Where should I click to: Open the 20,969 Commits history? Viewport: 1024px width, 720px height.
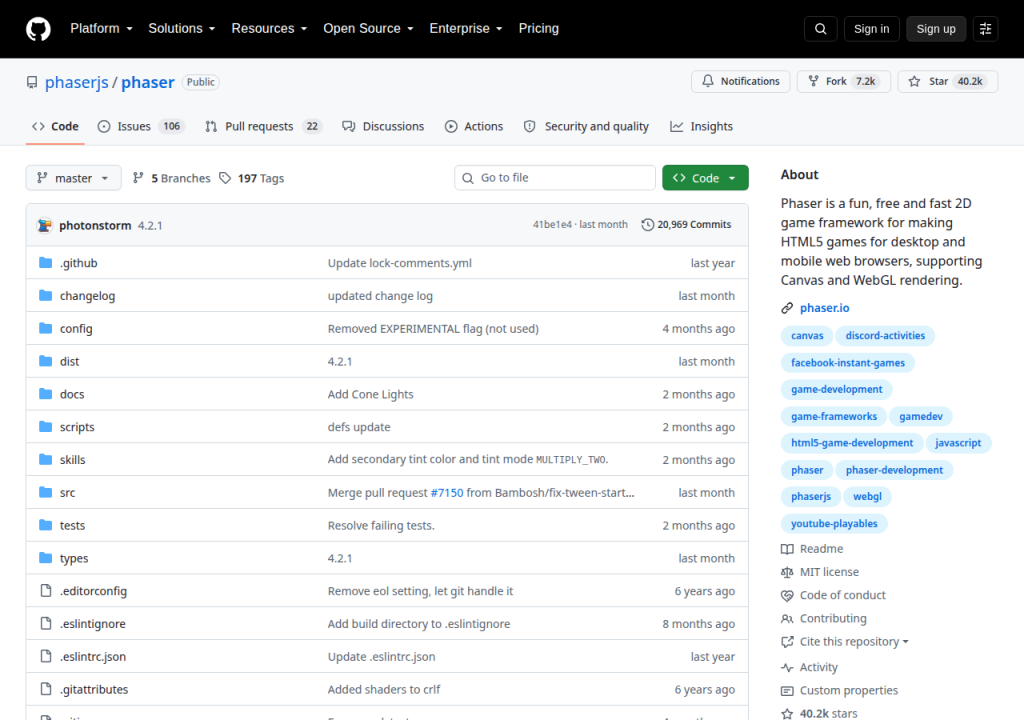[x=686, y=225]
